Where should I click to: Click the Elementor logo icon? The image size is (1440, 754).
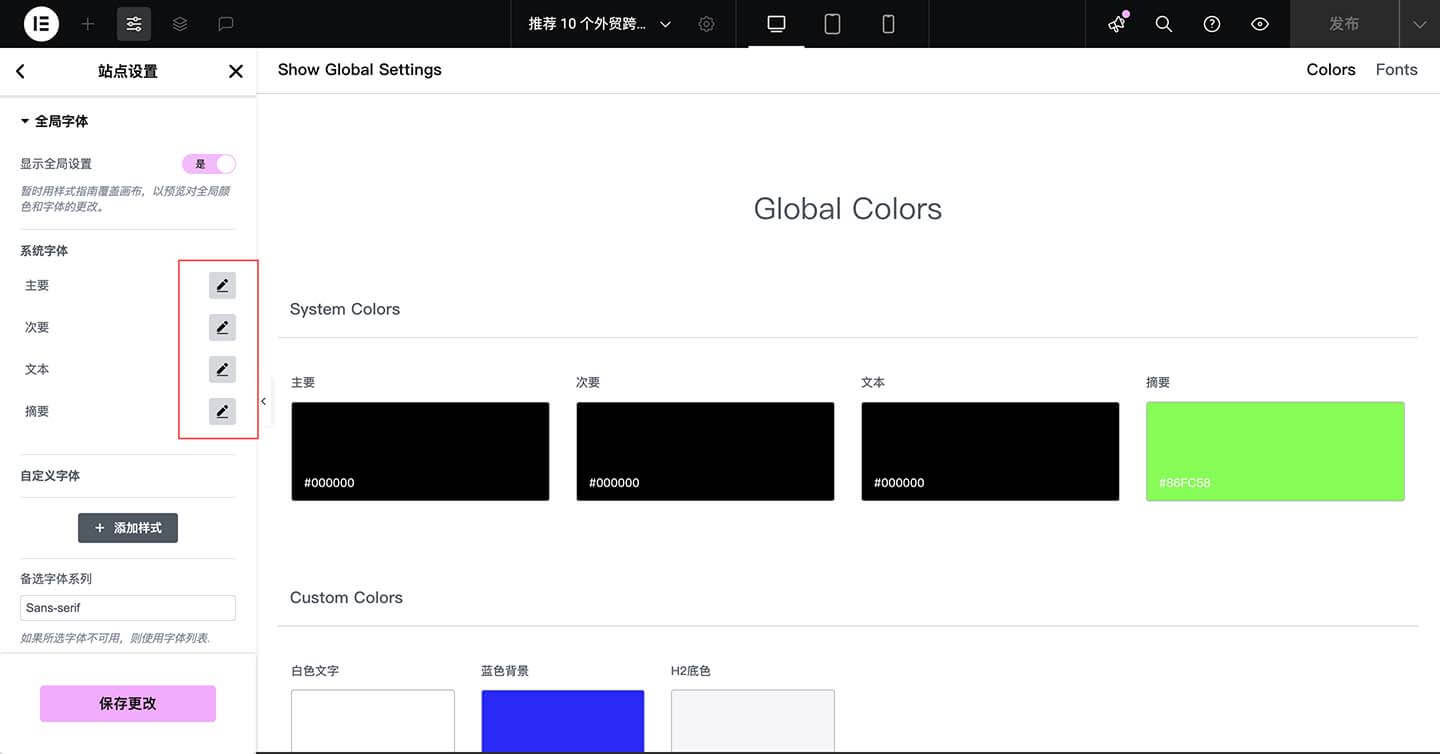(42, 24)
